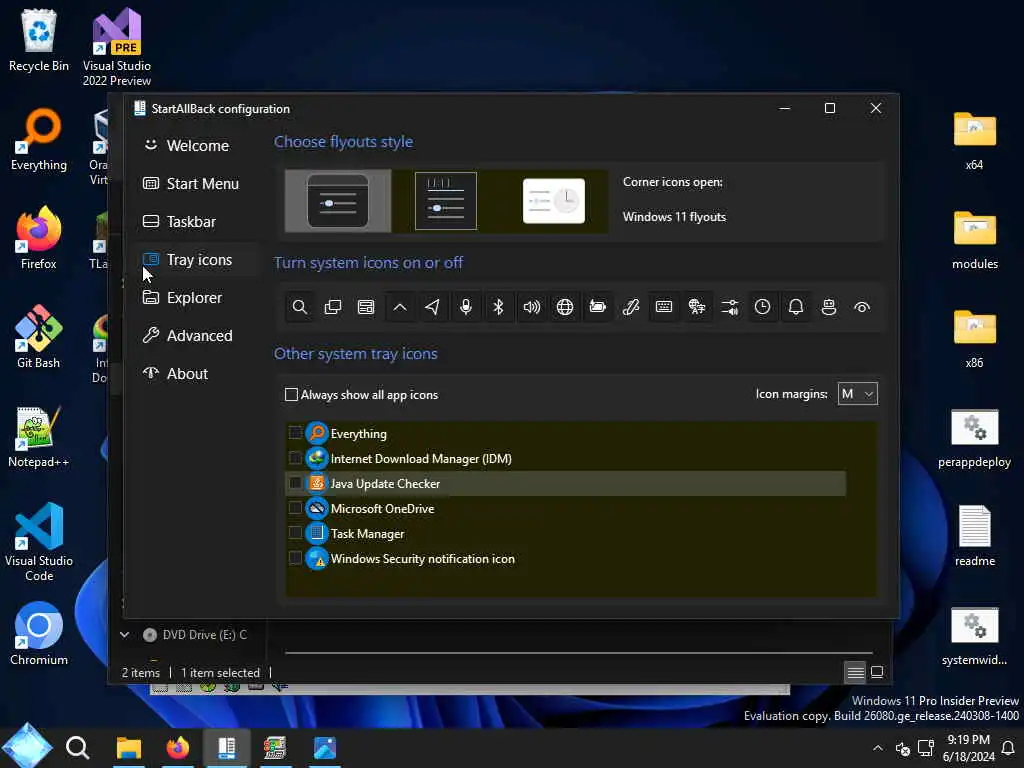The height and width of the screenshot is (768, 1024).
Task: Toggle the Location arrow system icon
Action: 432,307
